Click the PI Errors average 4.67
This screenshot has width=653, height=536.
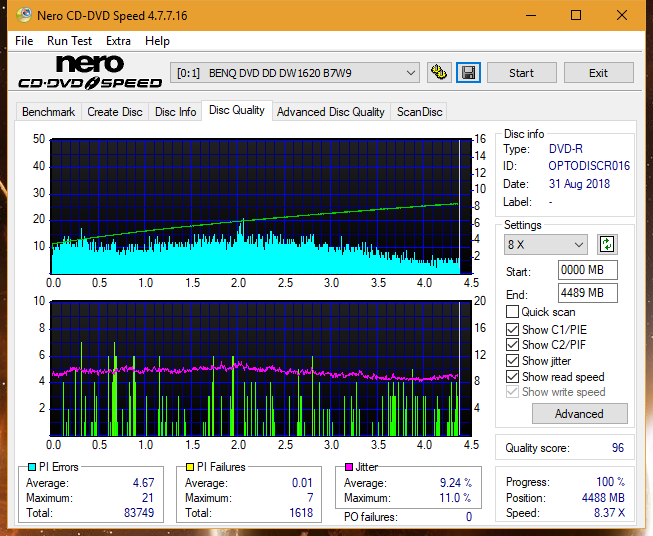tap(143, 483)
